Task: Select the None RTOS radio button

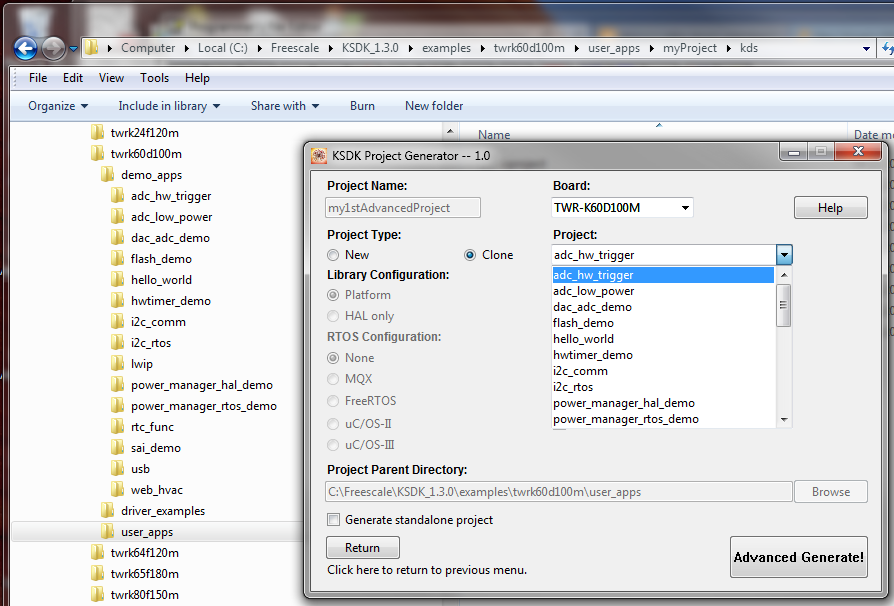Action: [333, 358]
